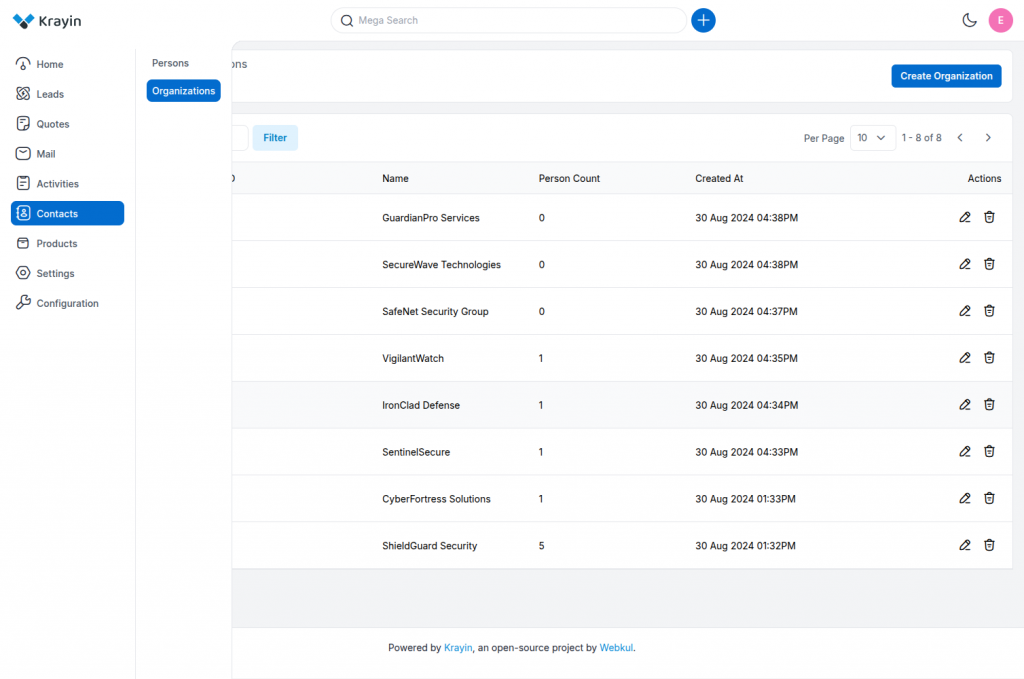Click the CyberFortress Solutions name cell
The height and width of the screenshot is (679, 1024).
click(x=436, y=499)
